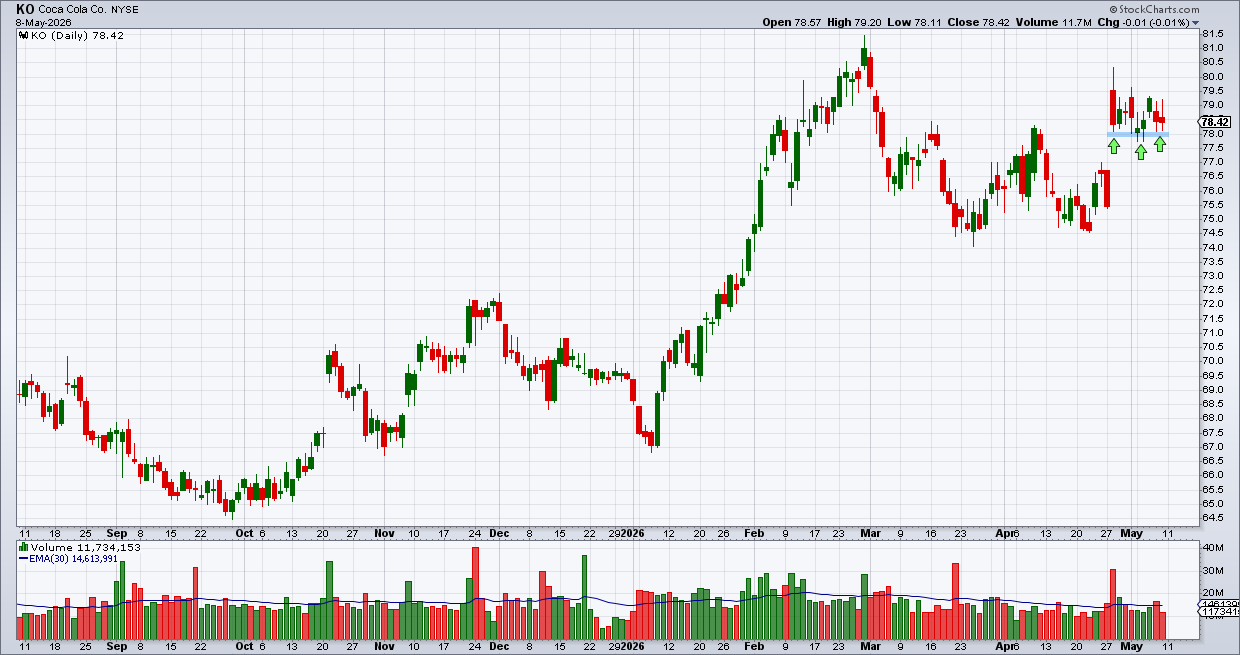This screenshot has width=1240, height=655.
Task: Click the Low 78.11 value
Action: pos(917,22)
